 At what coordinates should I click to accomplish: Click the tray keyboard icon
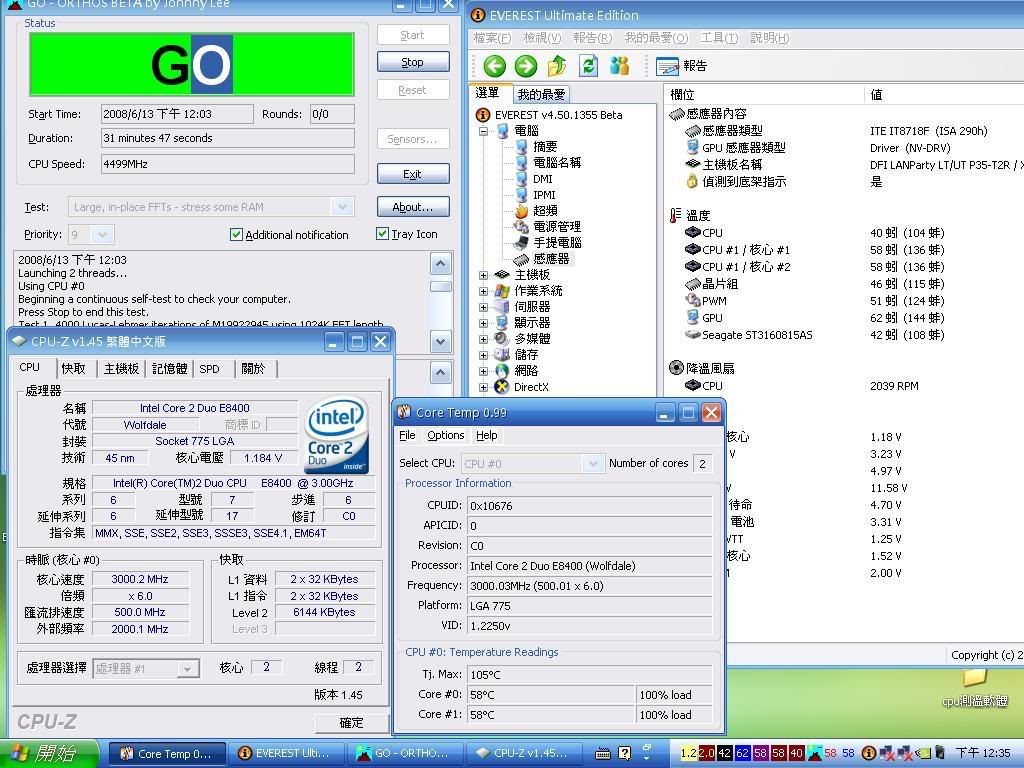(603, 754)
